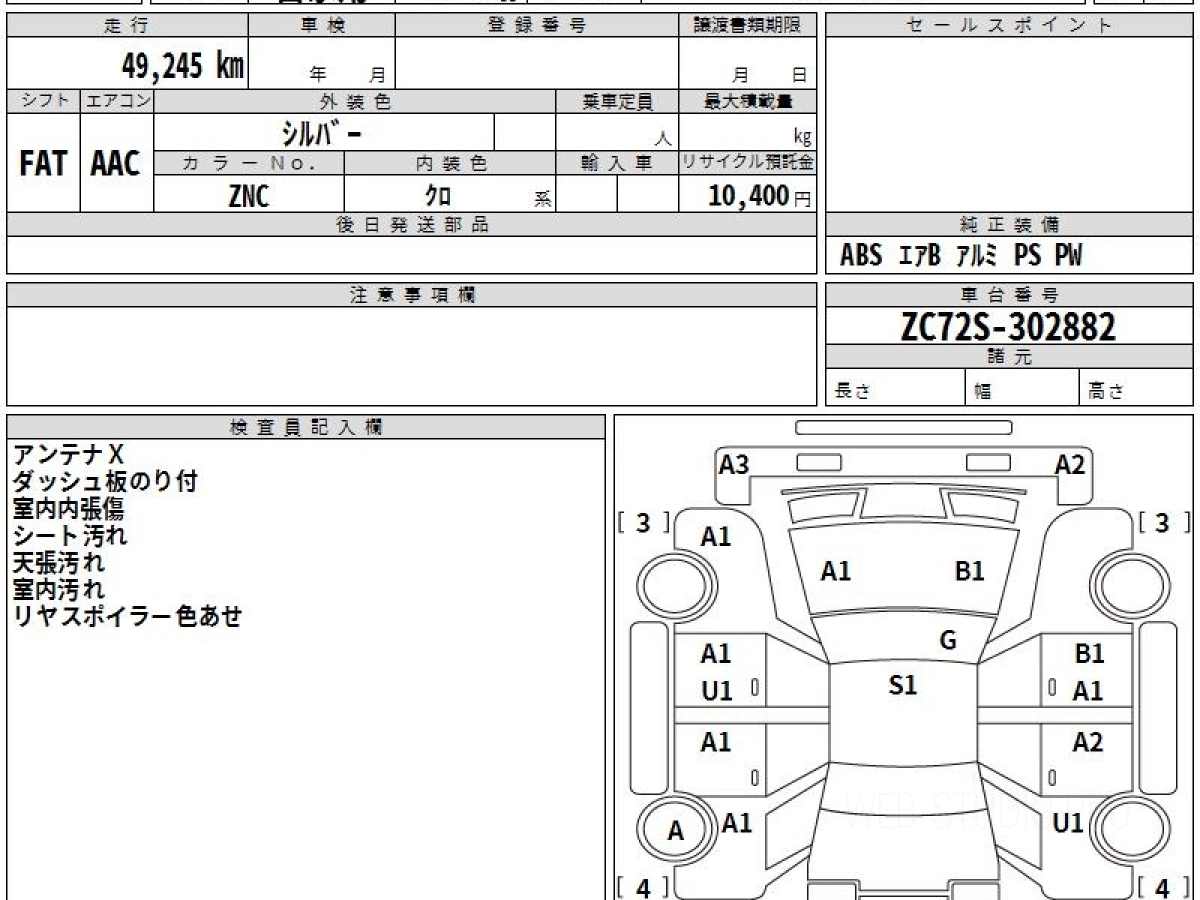
Task: Select the note シート汚れ
Action: 70,536
